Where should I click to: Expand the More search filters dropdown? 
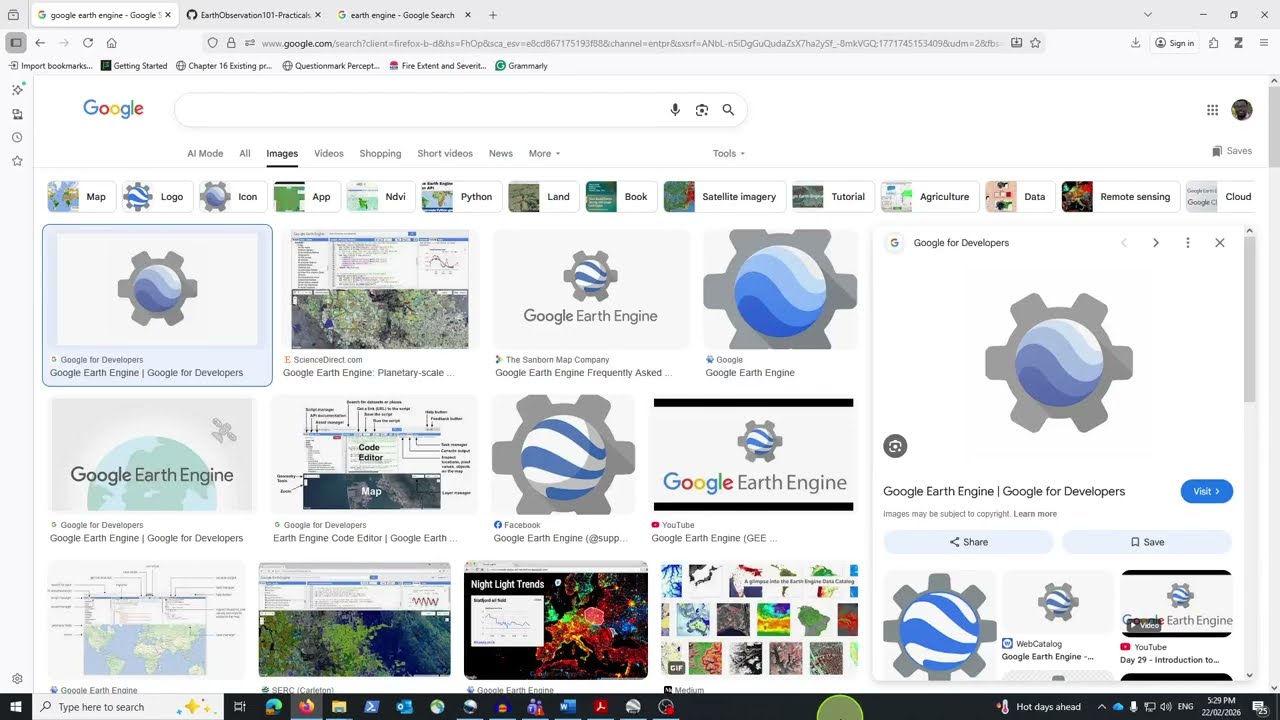545,153
